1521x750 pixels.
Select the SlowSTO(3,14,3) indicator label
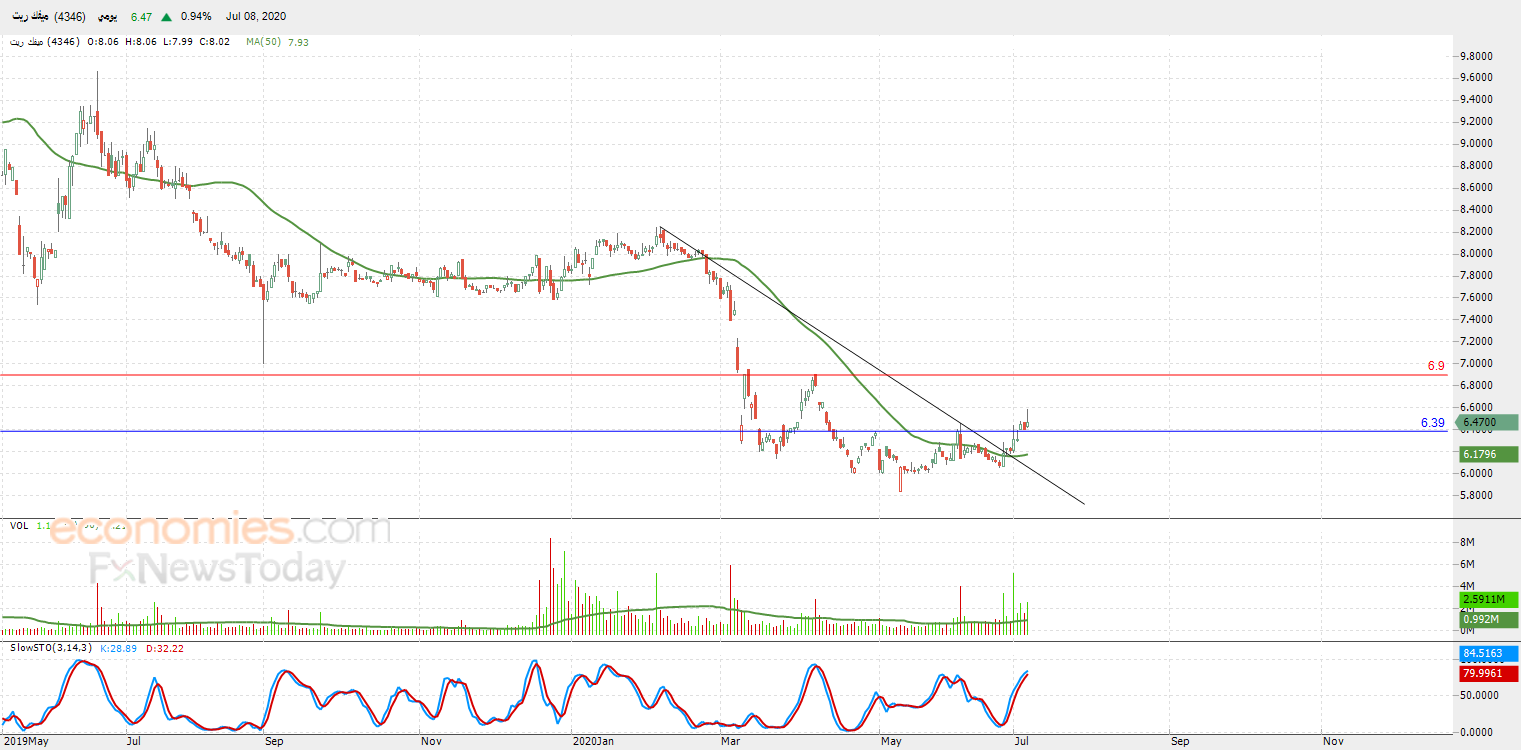pos(51,648)
